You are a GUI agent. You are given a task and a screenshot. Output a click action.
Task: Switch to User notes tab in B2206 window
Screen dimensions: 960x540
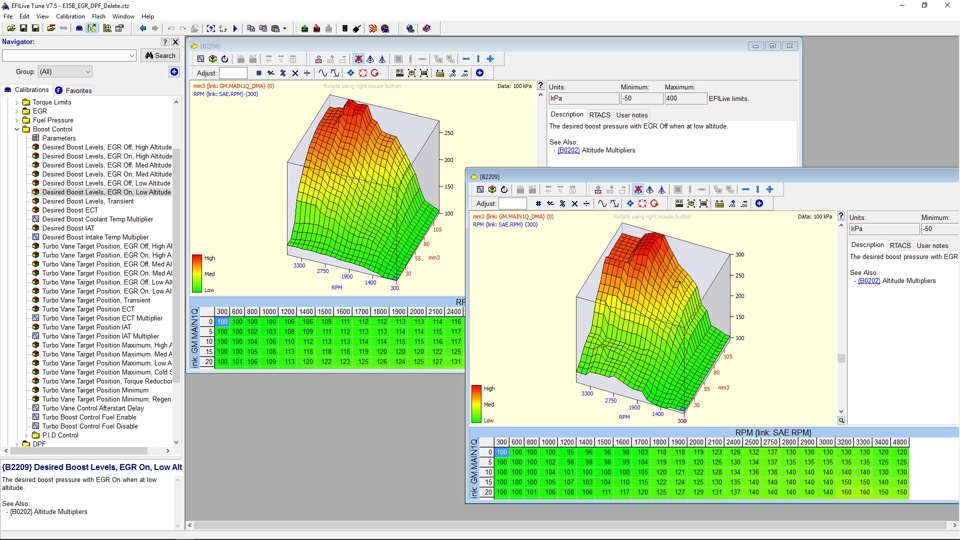(632, 115)
